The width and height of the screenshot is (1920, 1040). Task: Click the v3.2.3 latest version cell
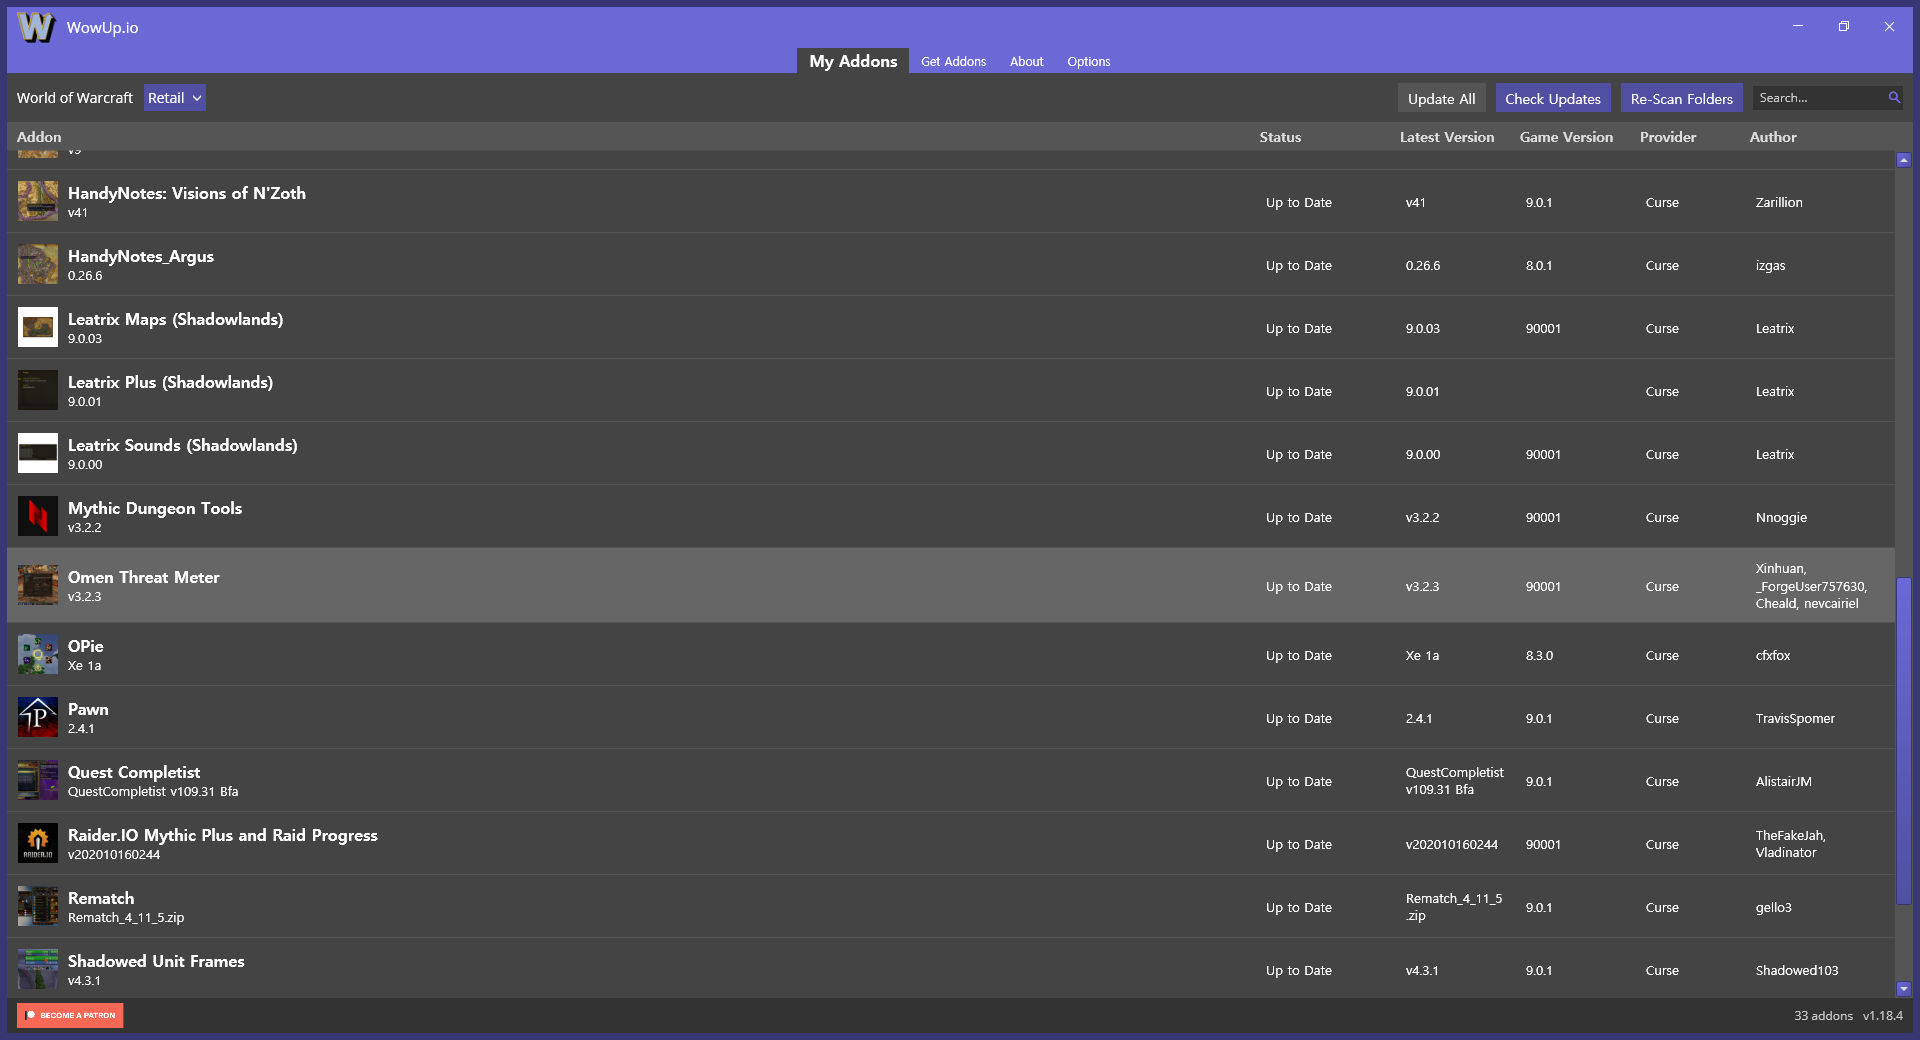(x=1422, y=586)
